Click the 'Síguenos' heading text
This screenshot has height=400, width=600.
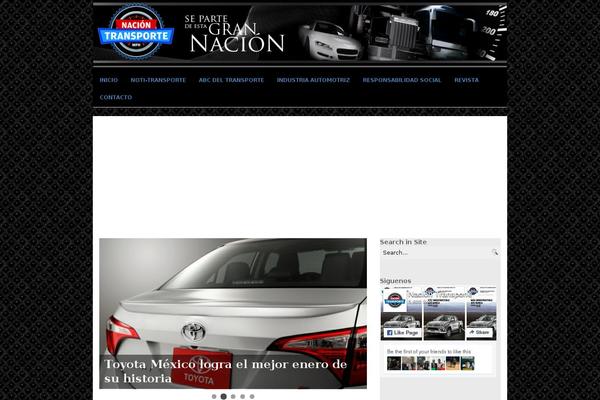pyautogui.click(x=395, y=281)
